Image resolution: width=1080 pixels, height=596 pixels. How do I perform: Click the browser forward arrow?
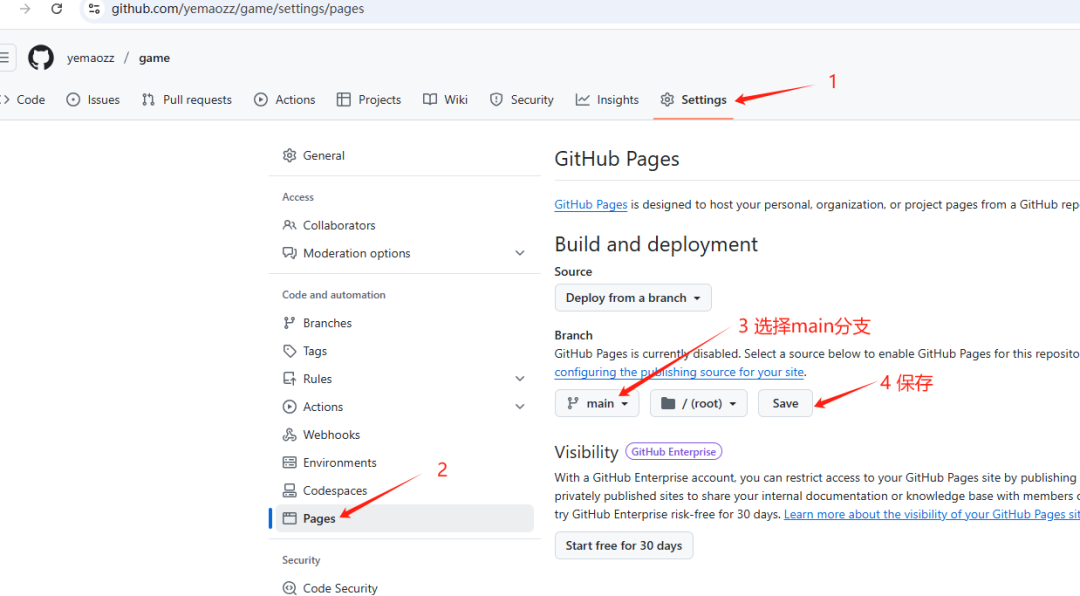(x=25, y=9)
